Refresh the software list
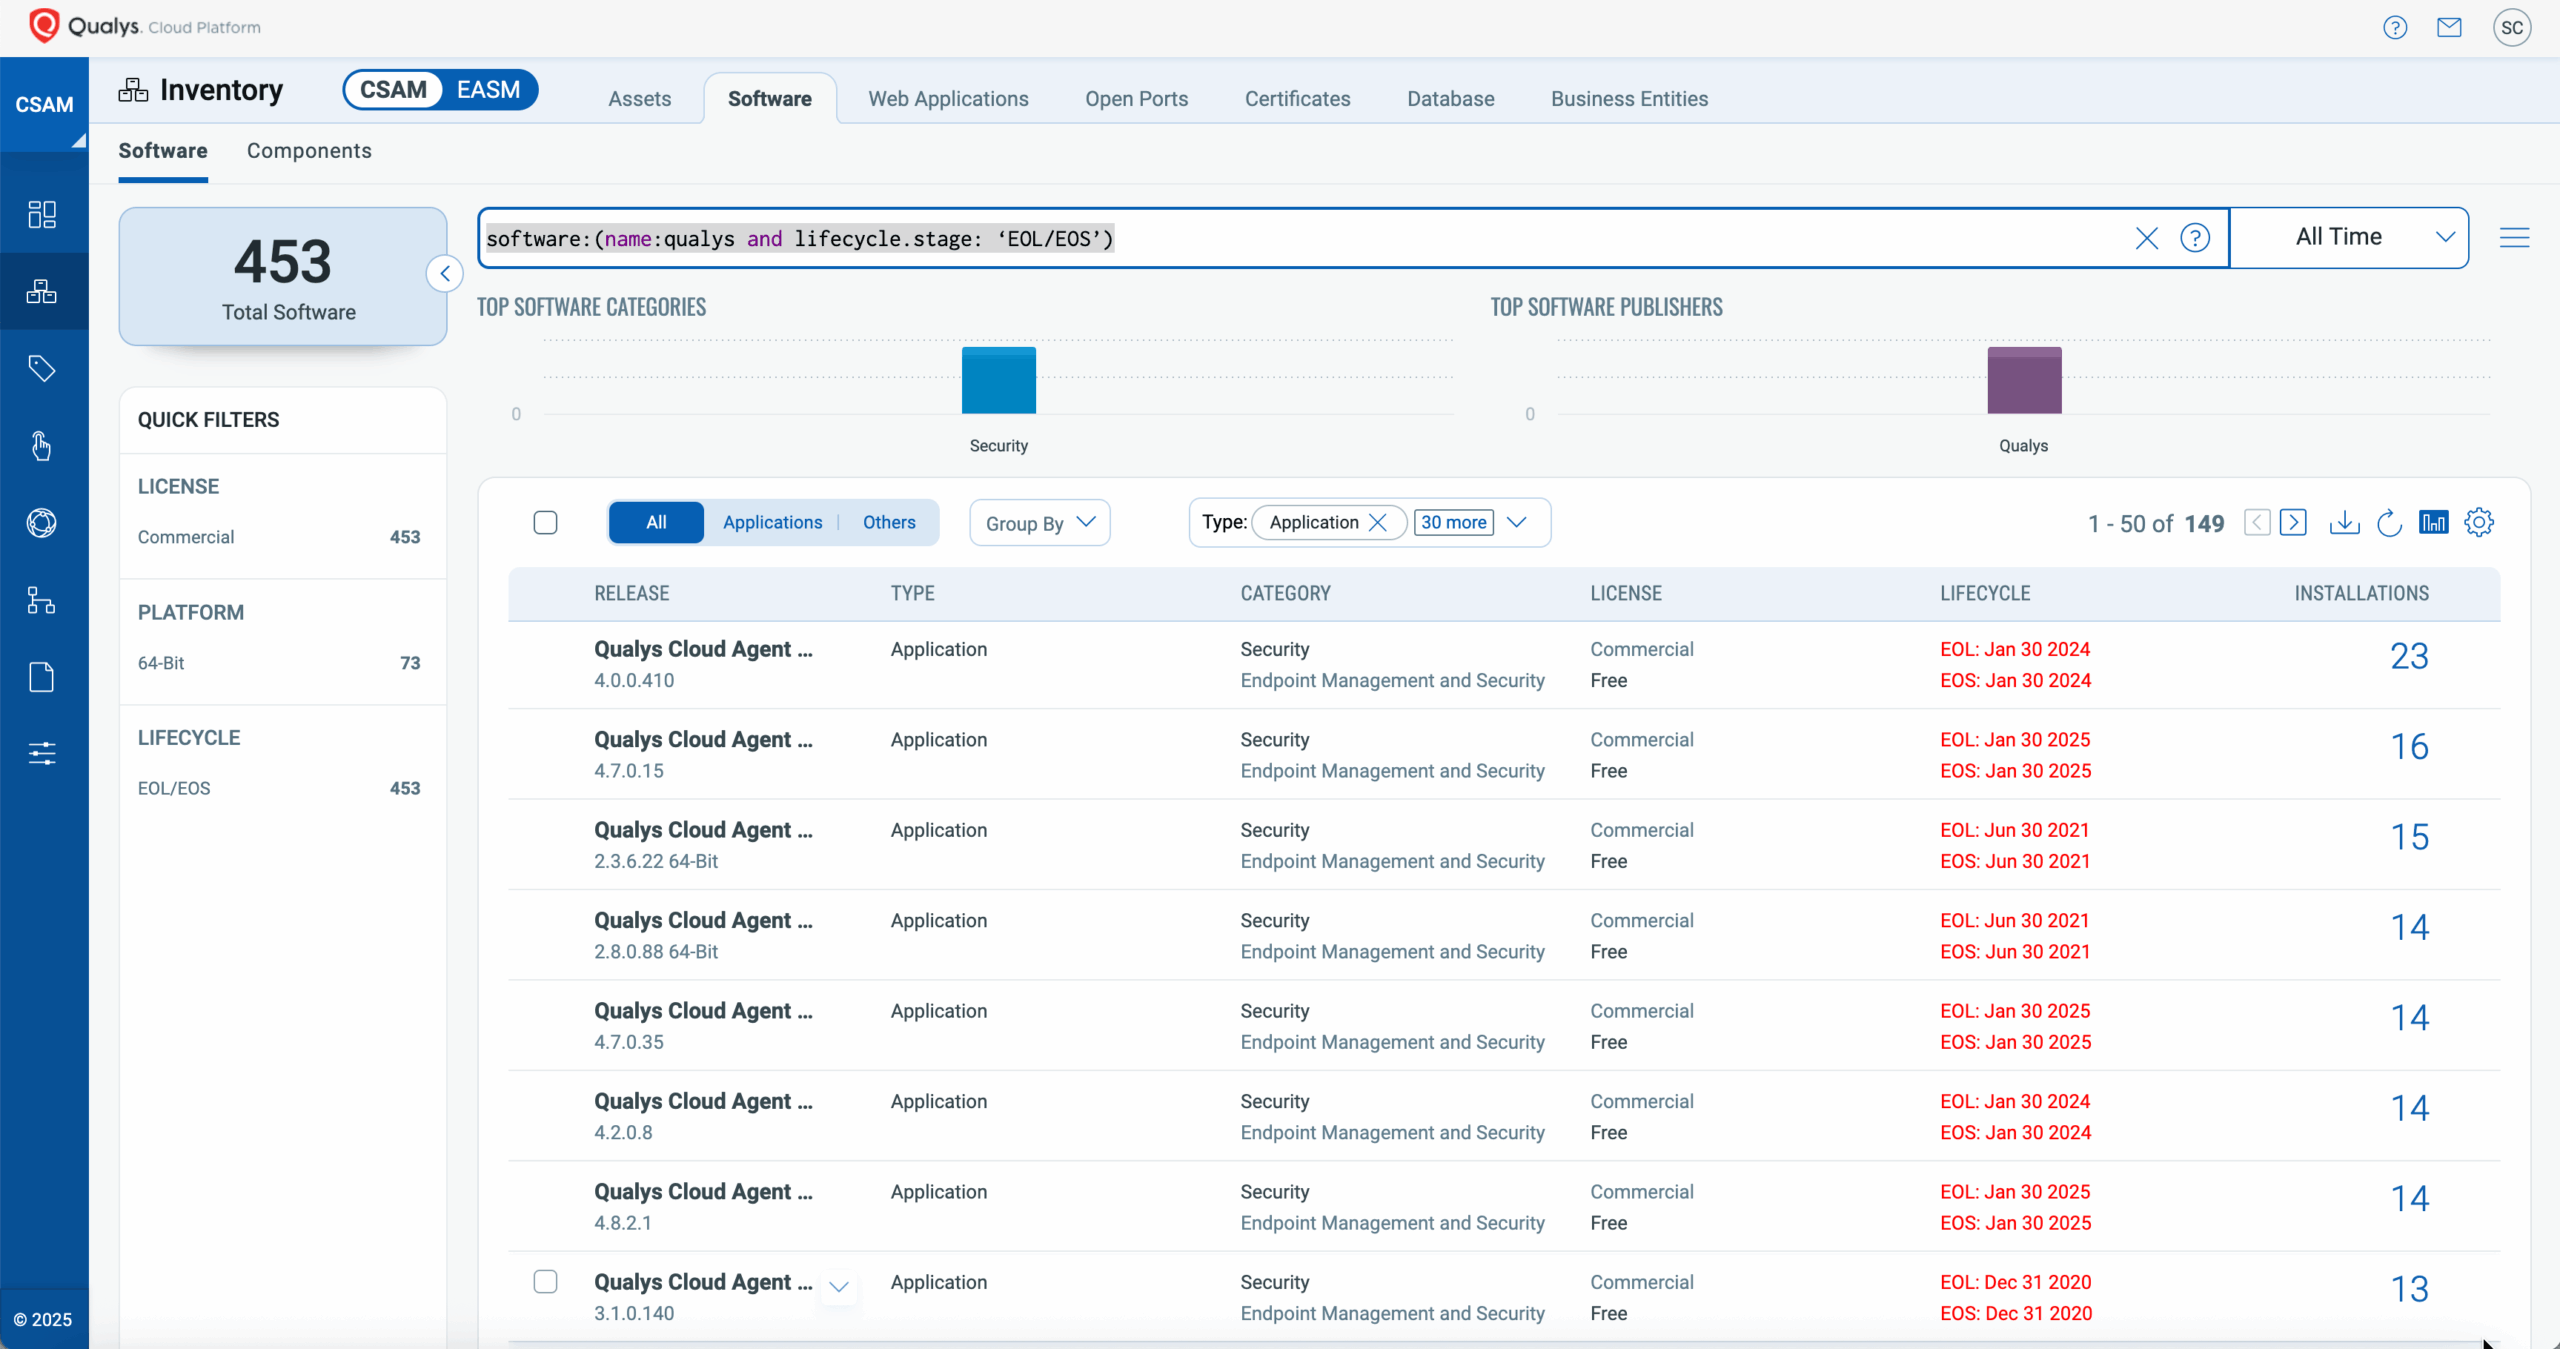The height and width of the screenshot is (1349, 2560). [2389, 522]
